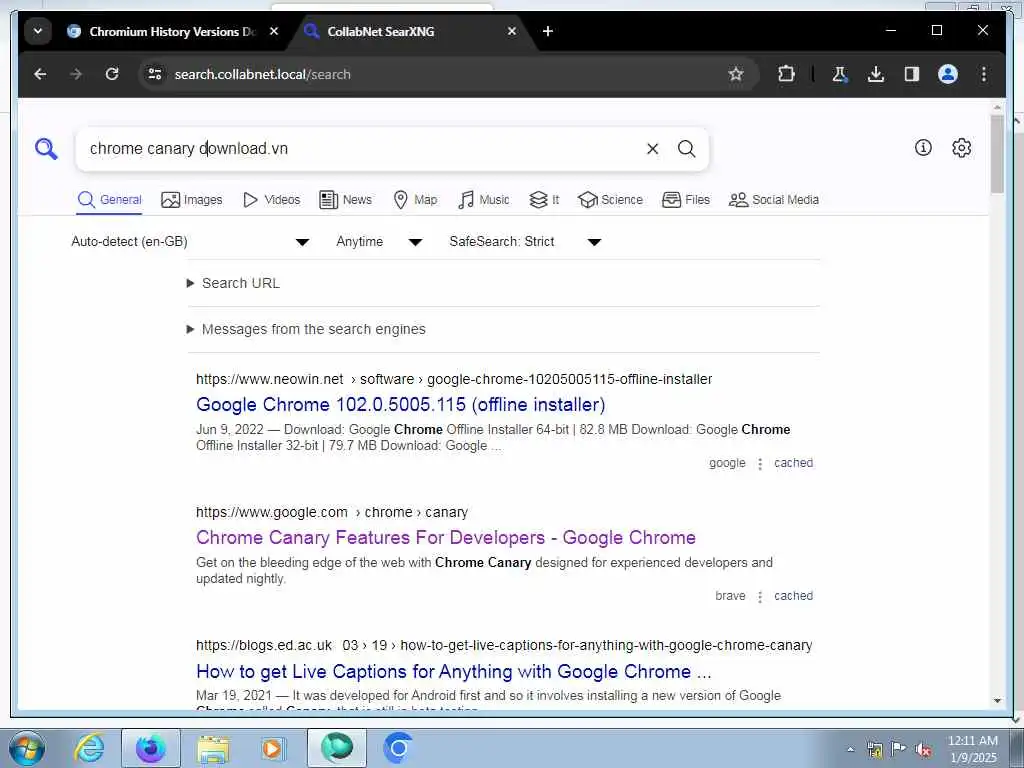Open Chrome three-dot menu
Image resolution: width=1024 pixels, height=768 pixels.
point(984,74)
